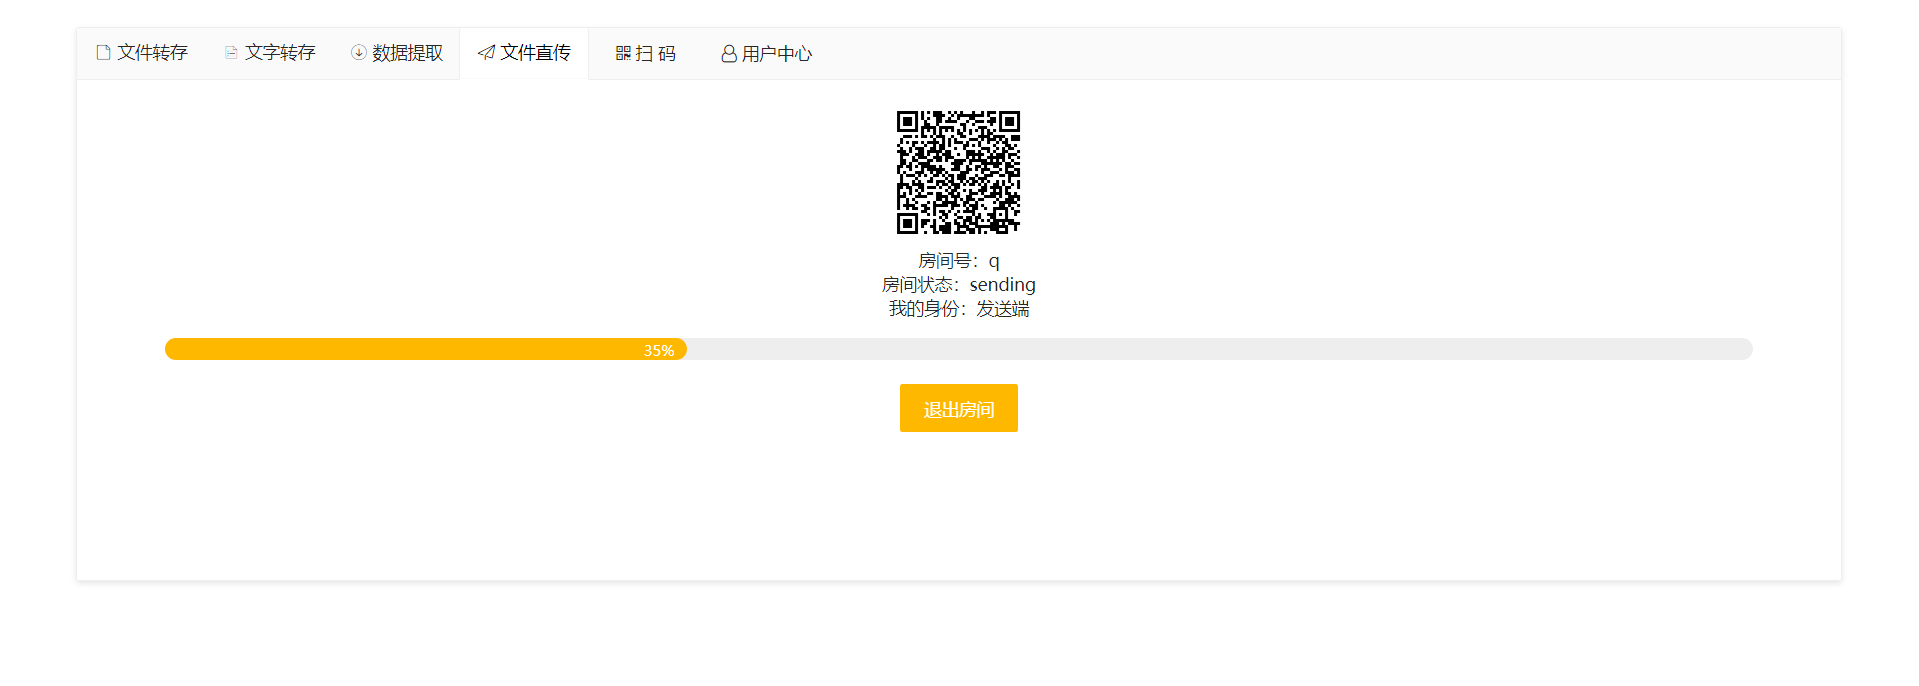Go to the 扫码 tab
Screen dimensions: 1919x686
tap(646, 54)
